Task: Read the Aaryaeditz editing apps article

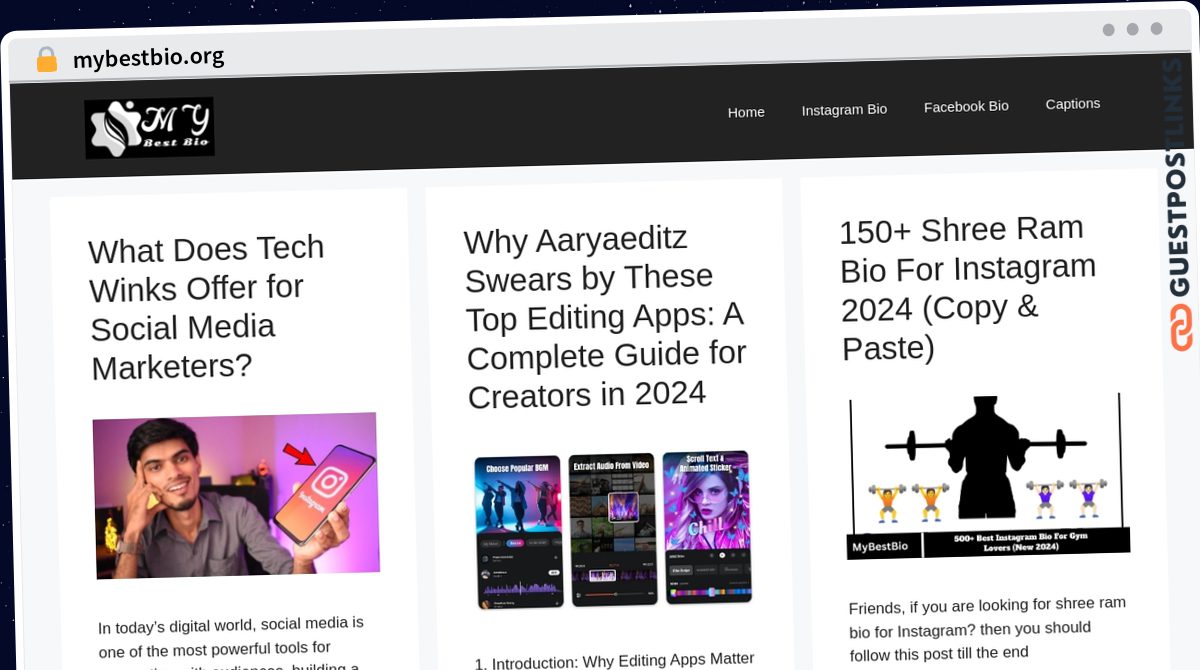Action: (x=606, y=318)
